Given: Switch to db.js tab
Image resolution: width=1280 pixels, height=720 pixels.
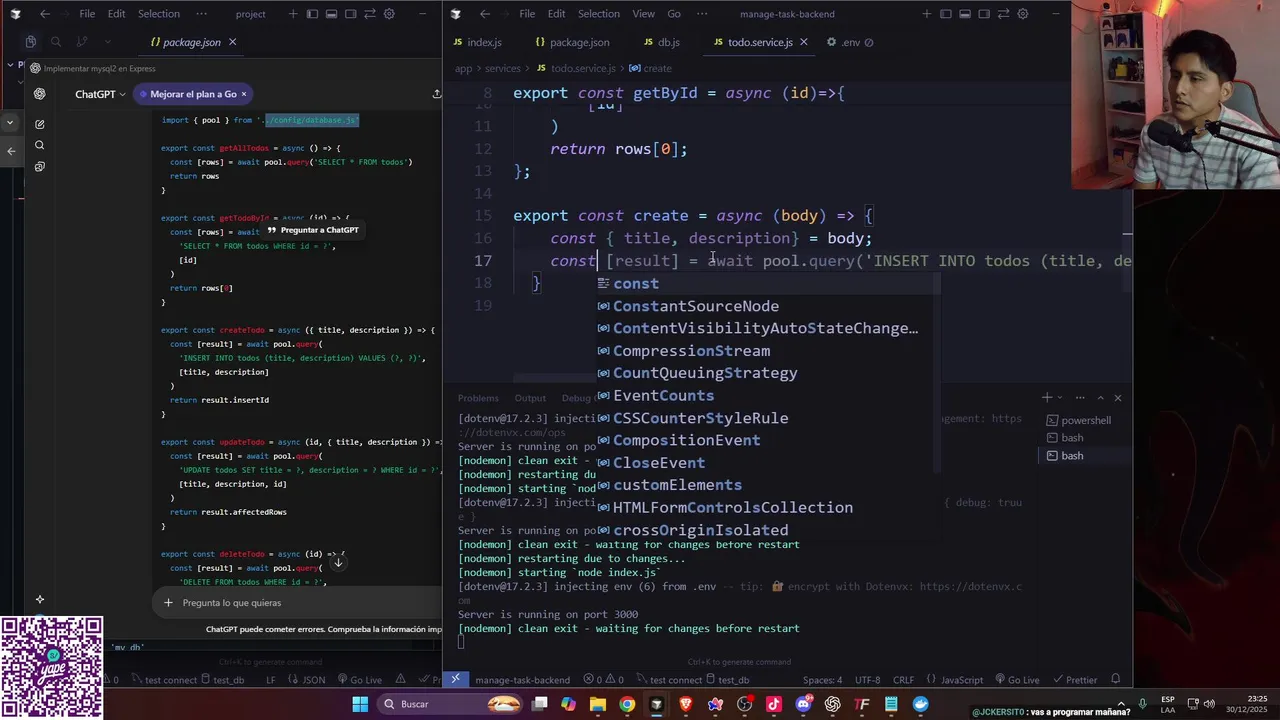Looking at the screenshot, I should tap(660, 42).
